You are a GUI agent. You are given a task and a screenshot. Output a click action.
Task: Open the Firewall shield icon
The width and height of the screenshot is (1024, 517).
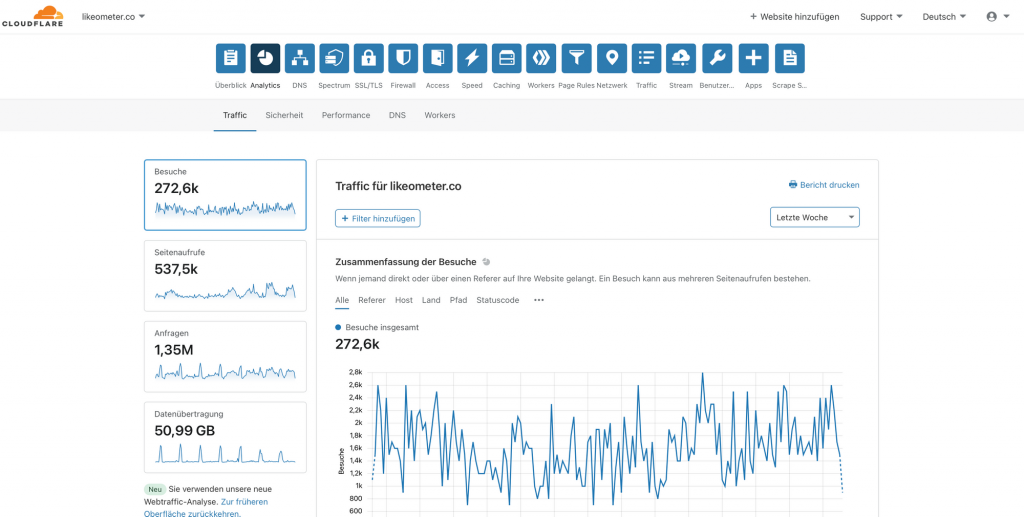coord(403,58)
